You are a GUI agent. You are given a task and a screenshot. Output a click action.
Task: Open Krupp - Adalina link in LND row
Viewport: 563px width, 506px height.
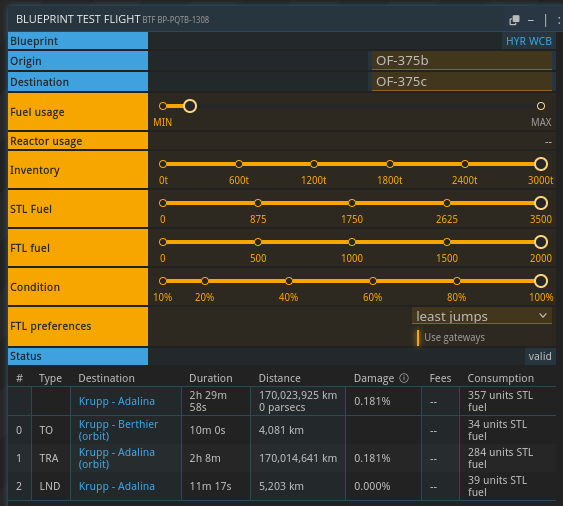[x=117, y=486]
